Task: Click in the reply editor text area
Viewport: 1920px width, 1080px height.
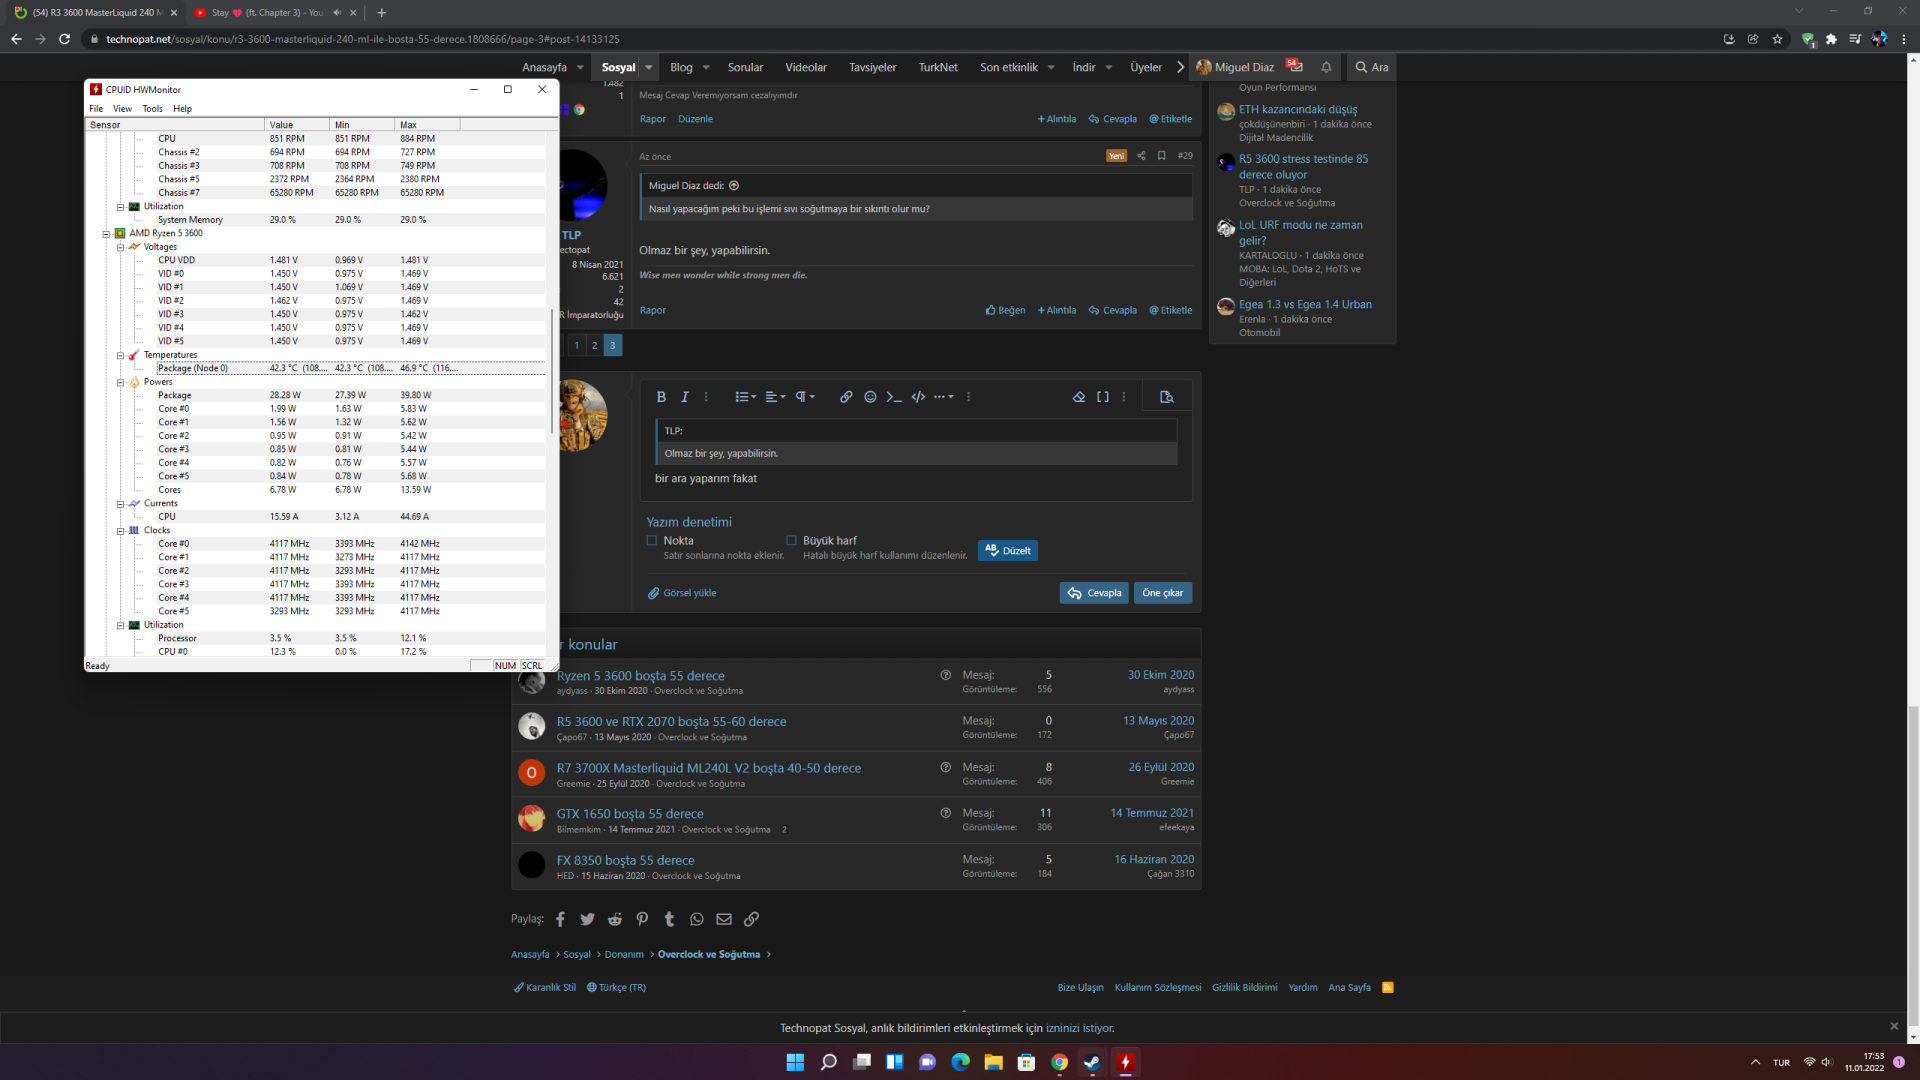Action: (x=900, y=480)
